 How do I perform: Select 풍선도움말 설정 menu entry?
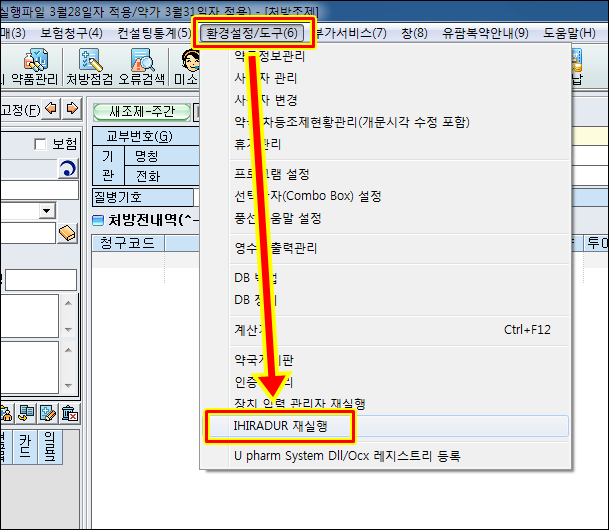[x=385, y=218]
